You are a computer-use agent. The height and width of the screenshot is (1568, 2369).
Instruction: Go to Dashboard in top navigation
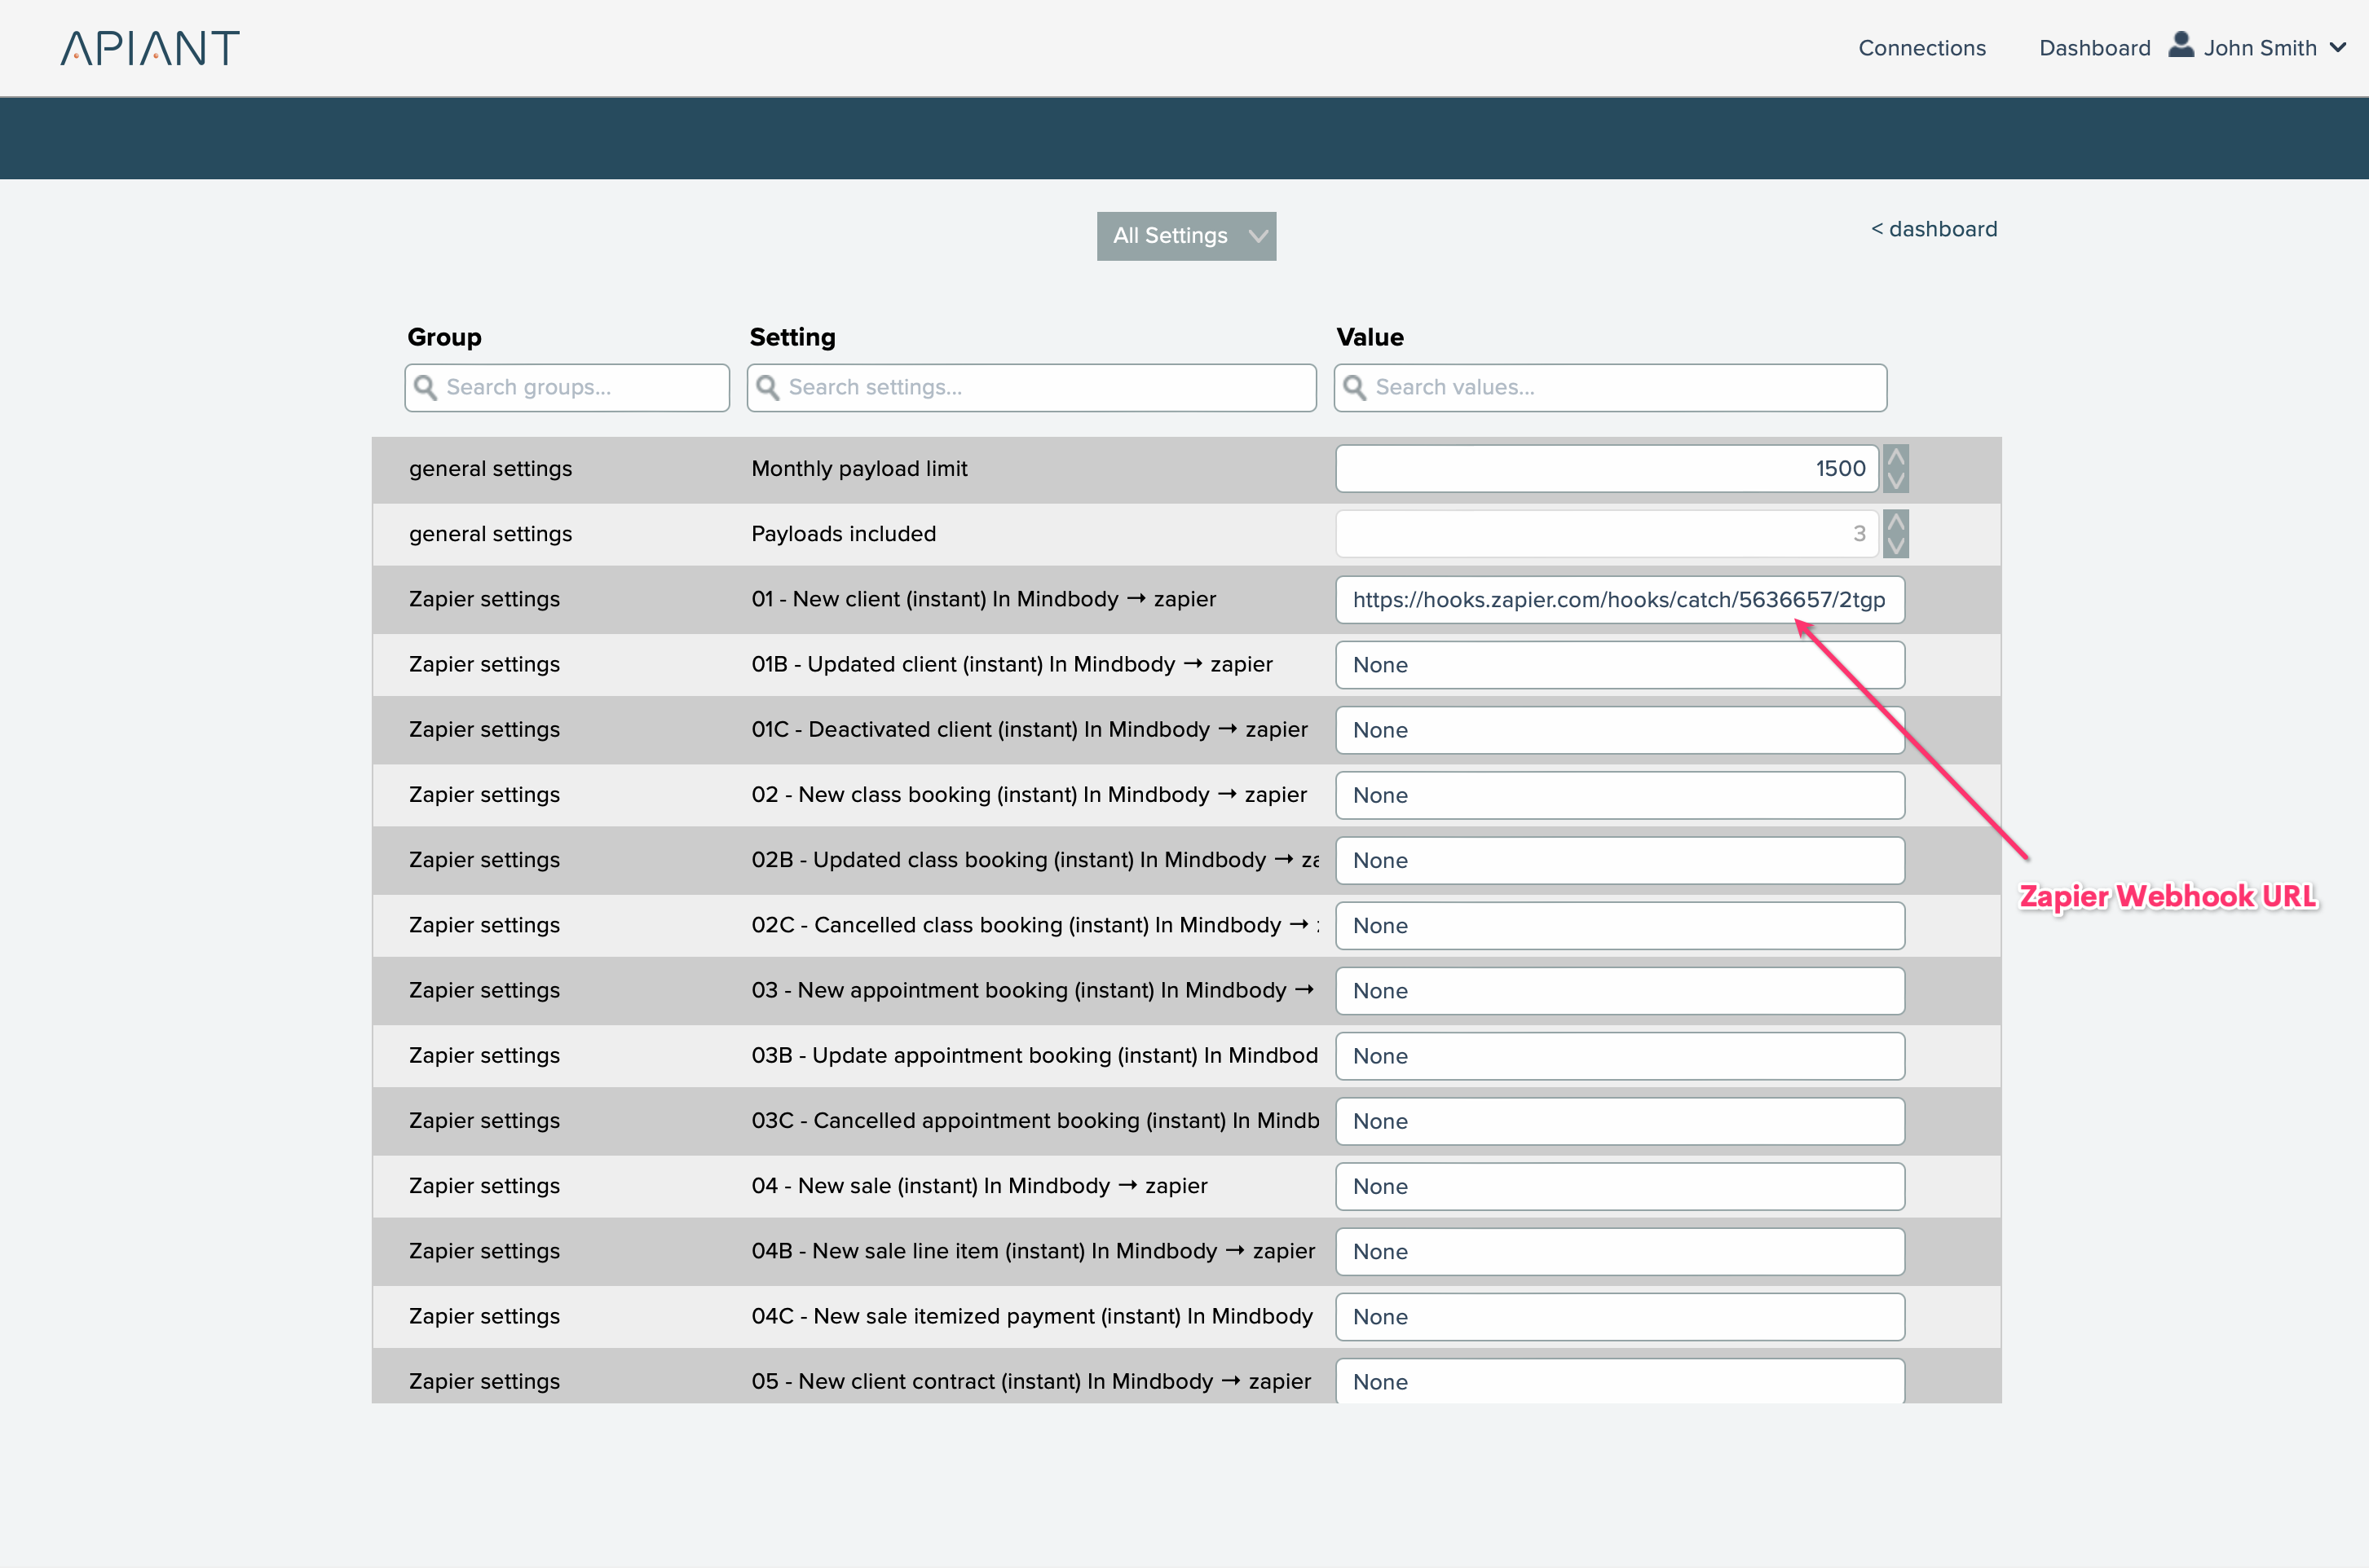coord(2094,48)
